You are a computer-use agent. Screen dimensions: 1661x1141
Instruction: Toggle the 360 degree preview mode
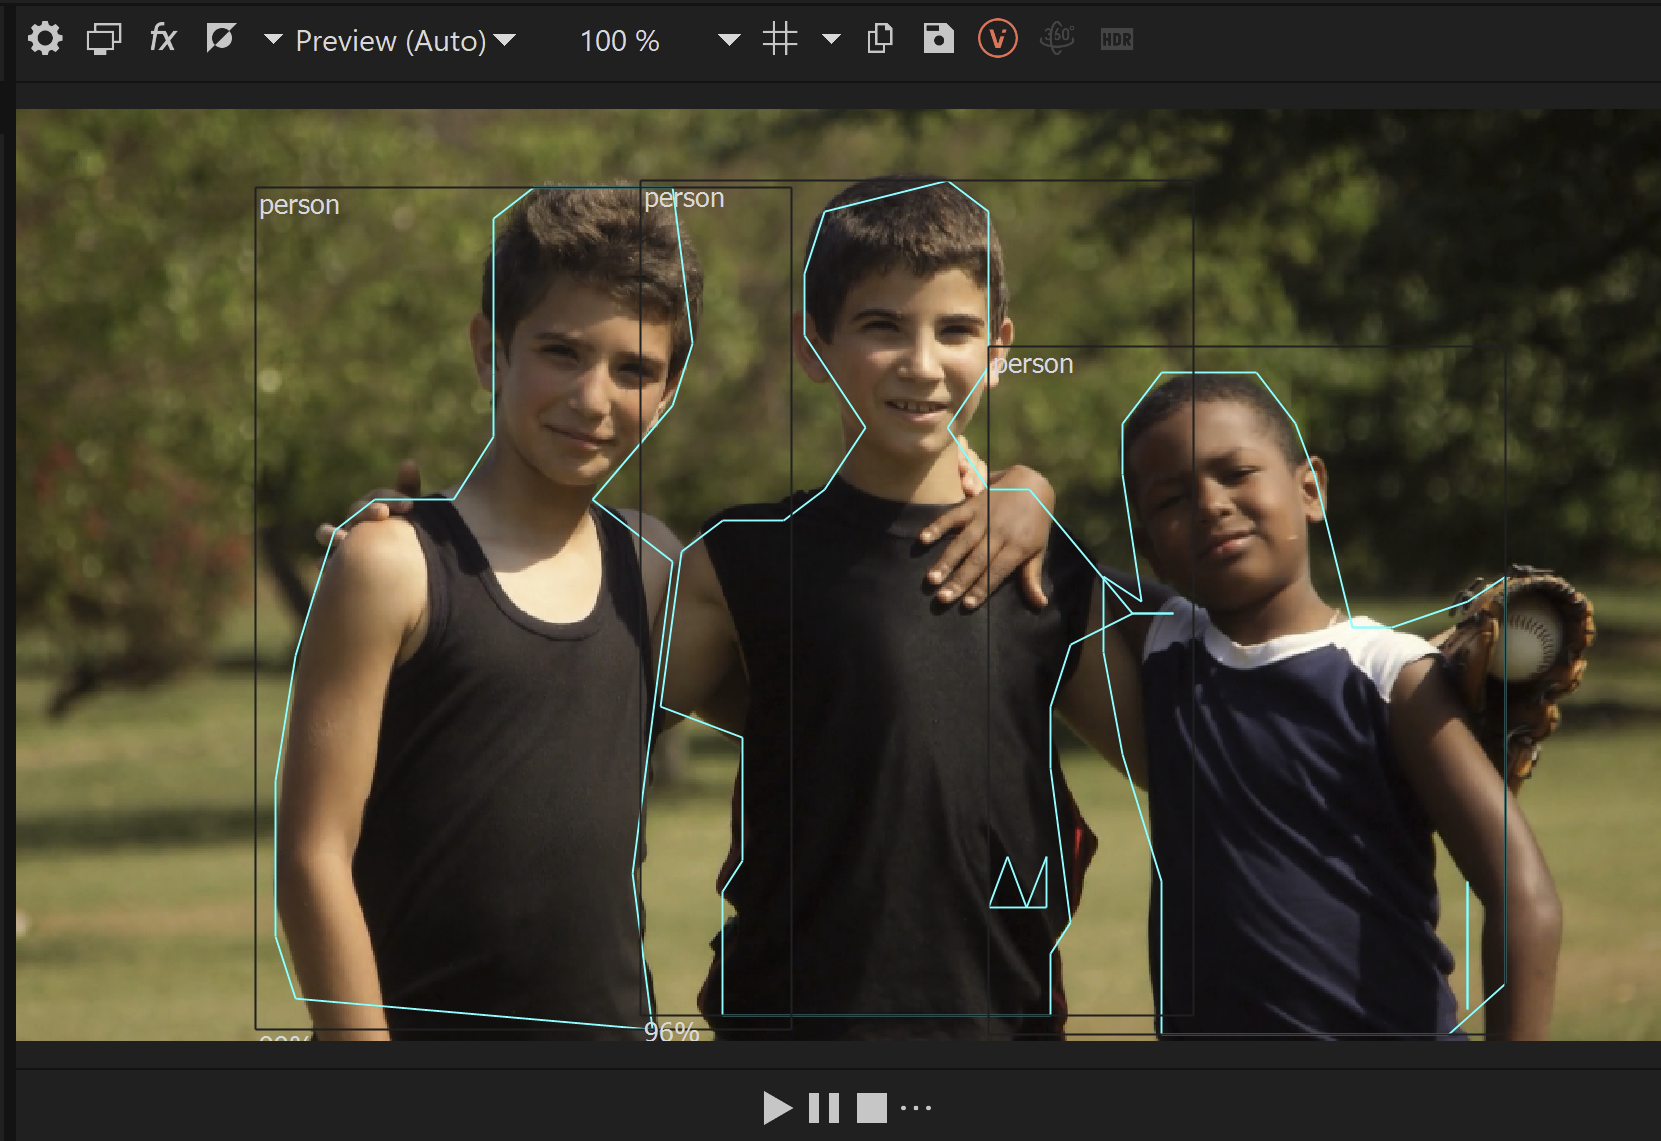click(1057, 39)
